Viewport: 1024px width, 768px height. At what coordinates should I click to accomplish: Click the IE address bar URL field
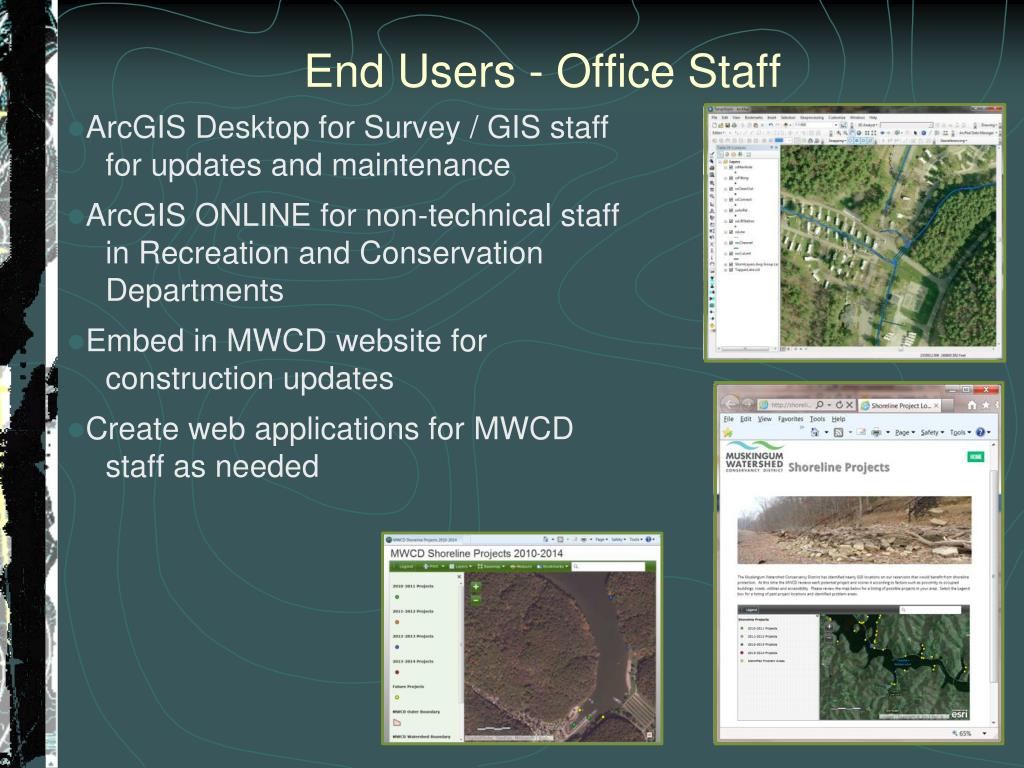click(792, 405)
